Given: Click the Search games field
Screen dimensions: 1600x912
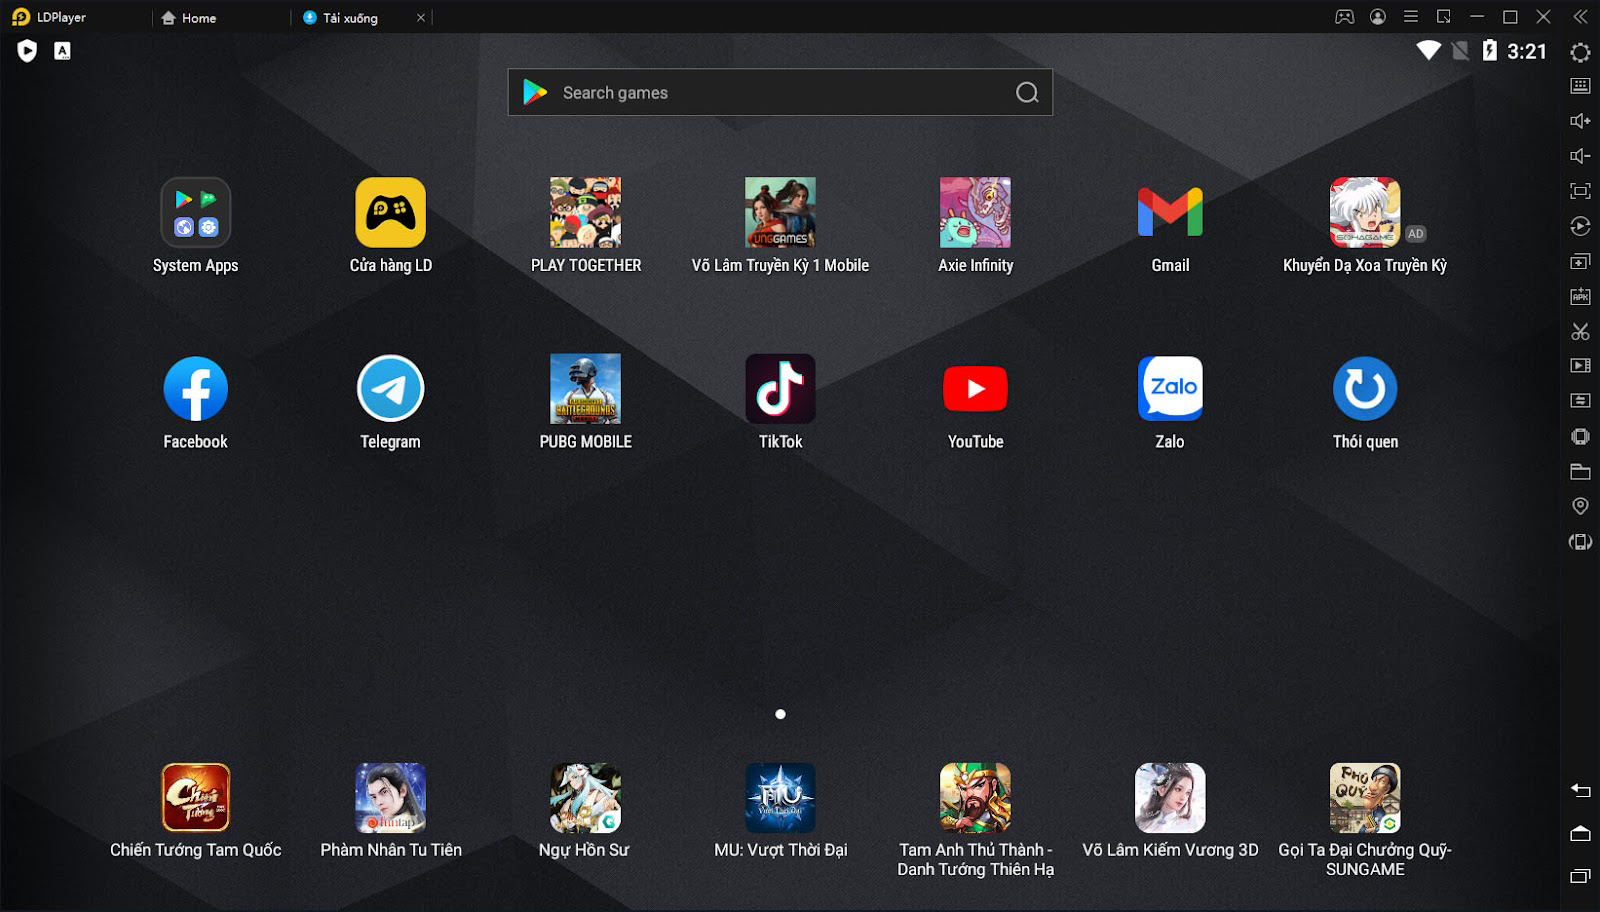Looking at the screenshot, I should (780, 92).
